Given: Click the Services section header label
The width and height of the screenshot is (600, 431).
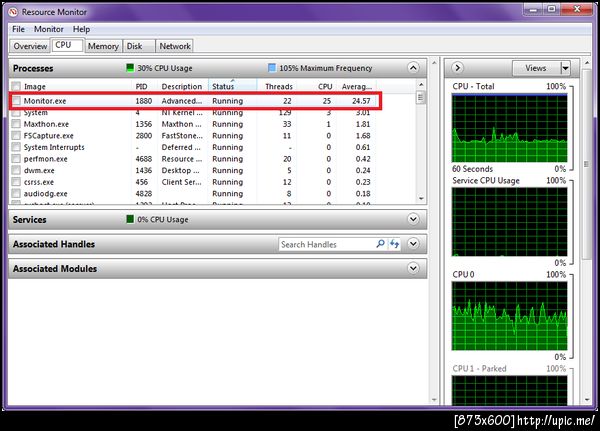Looking at the screenshot, I should [29, 220].
